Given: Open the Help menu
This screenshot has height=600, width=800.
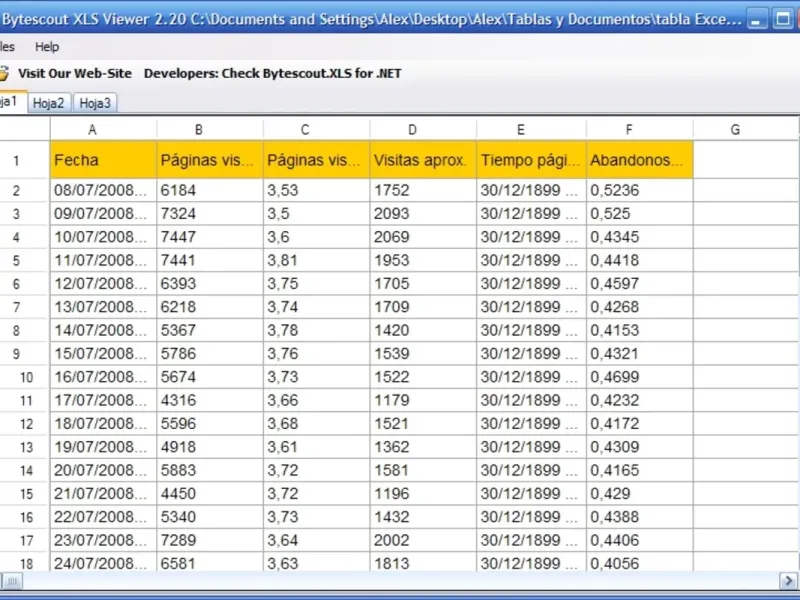Looking at the screenshot, I should (47, 47).
